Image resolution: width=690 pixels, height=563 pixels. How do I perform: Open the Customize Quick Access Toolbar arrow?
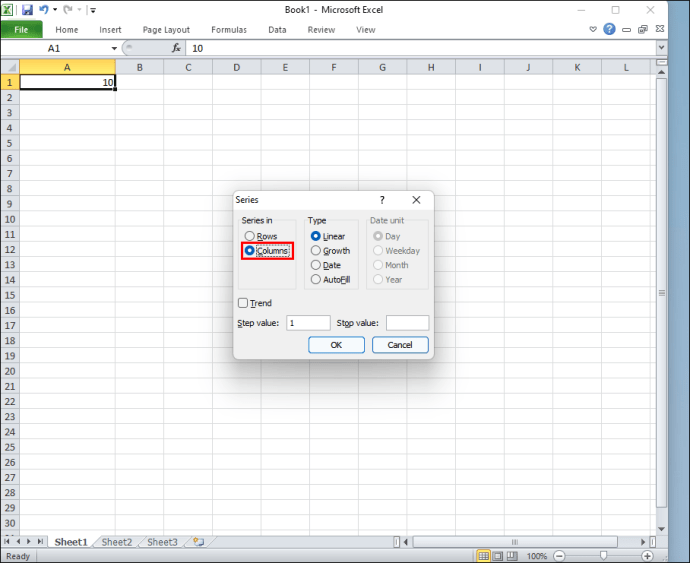93,10
